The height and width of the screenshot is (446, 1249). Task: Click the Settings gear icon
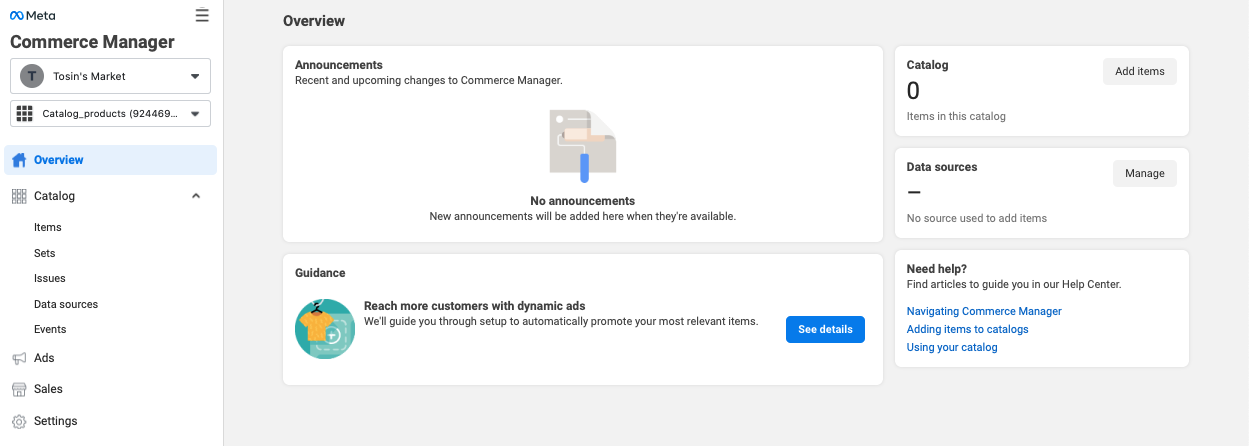pos(19,421)
